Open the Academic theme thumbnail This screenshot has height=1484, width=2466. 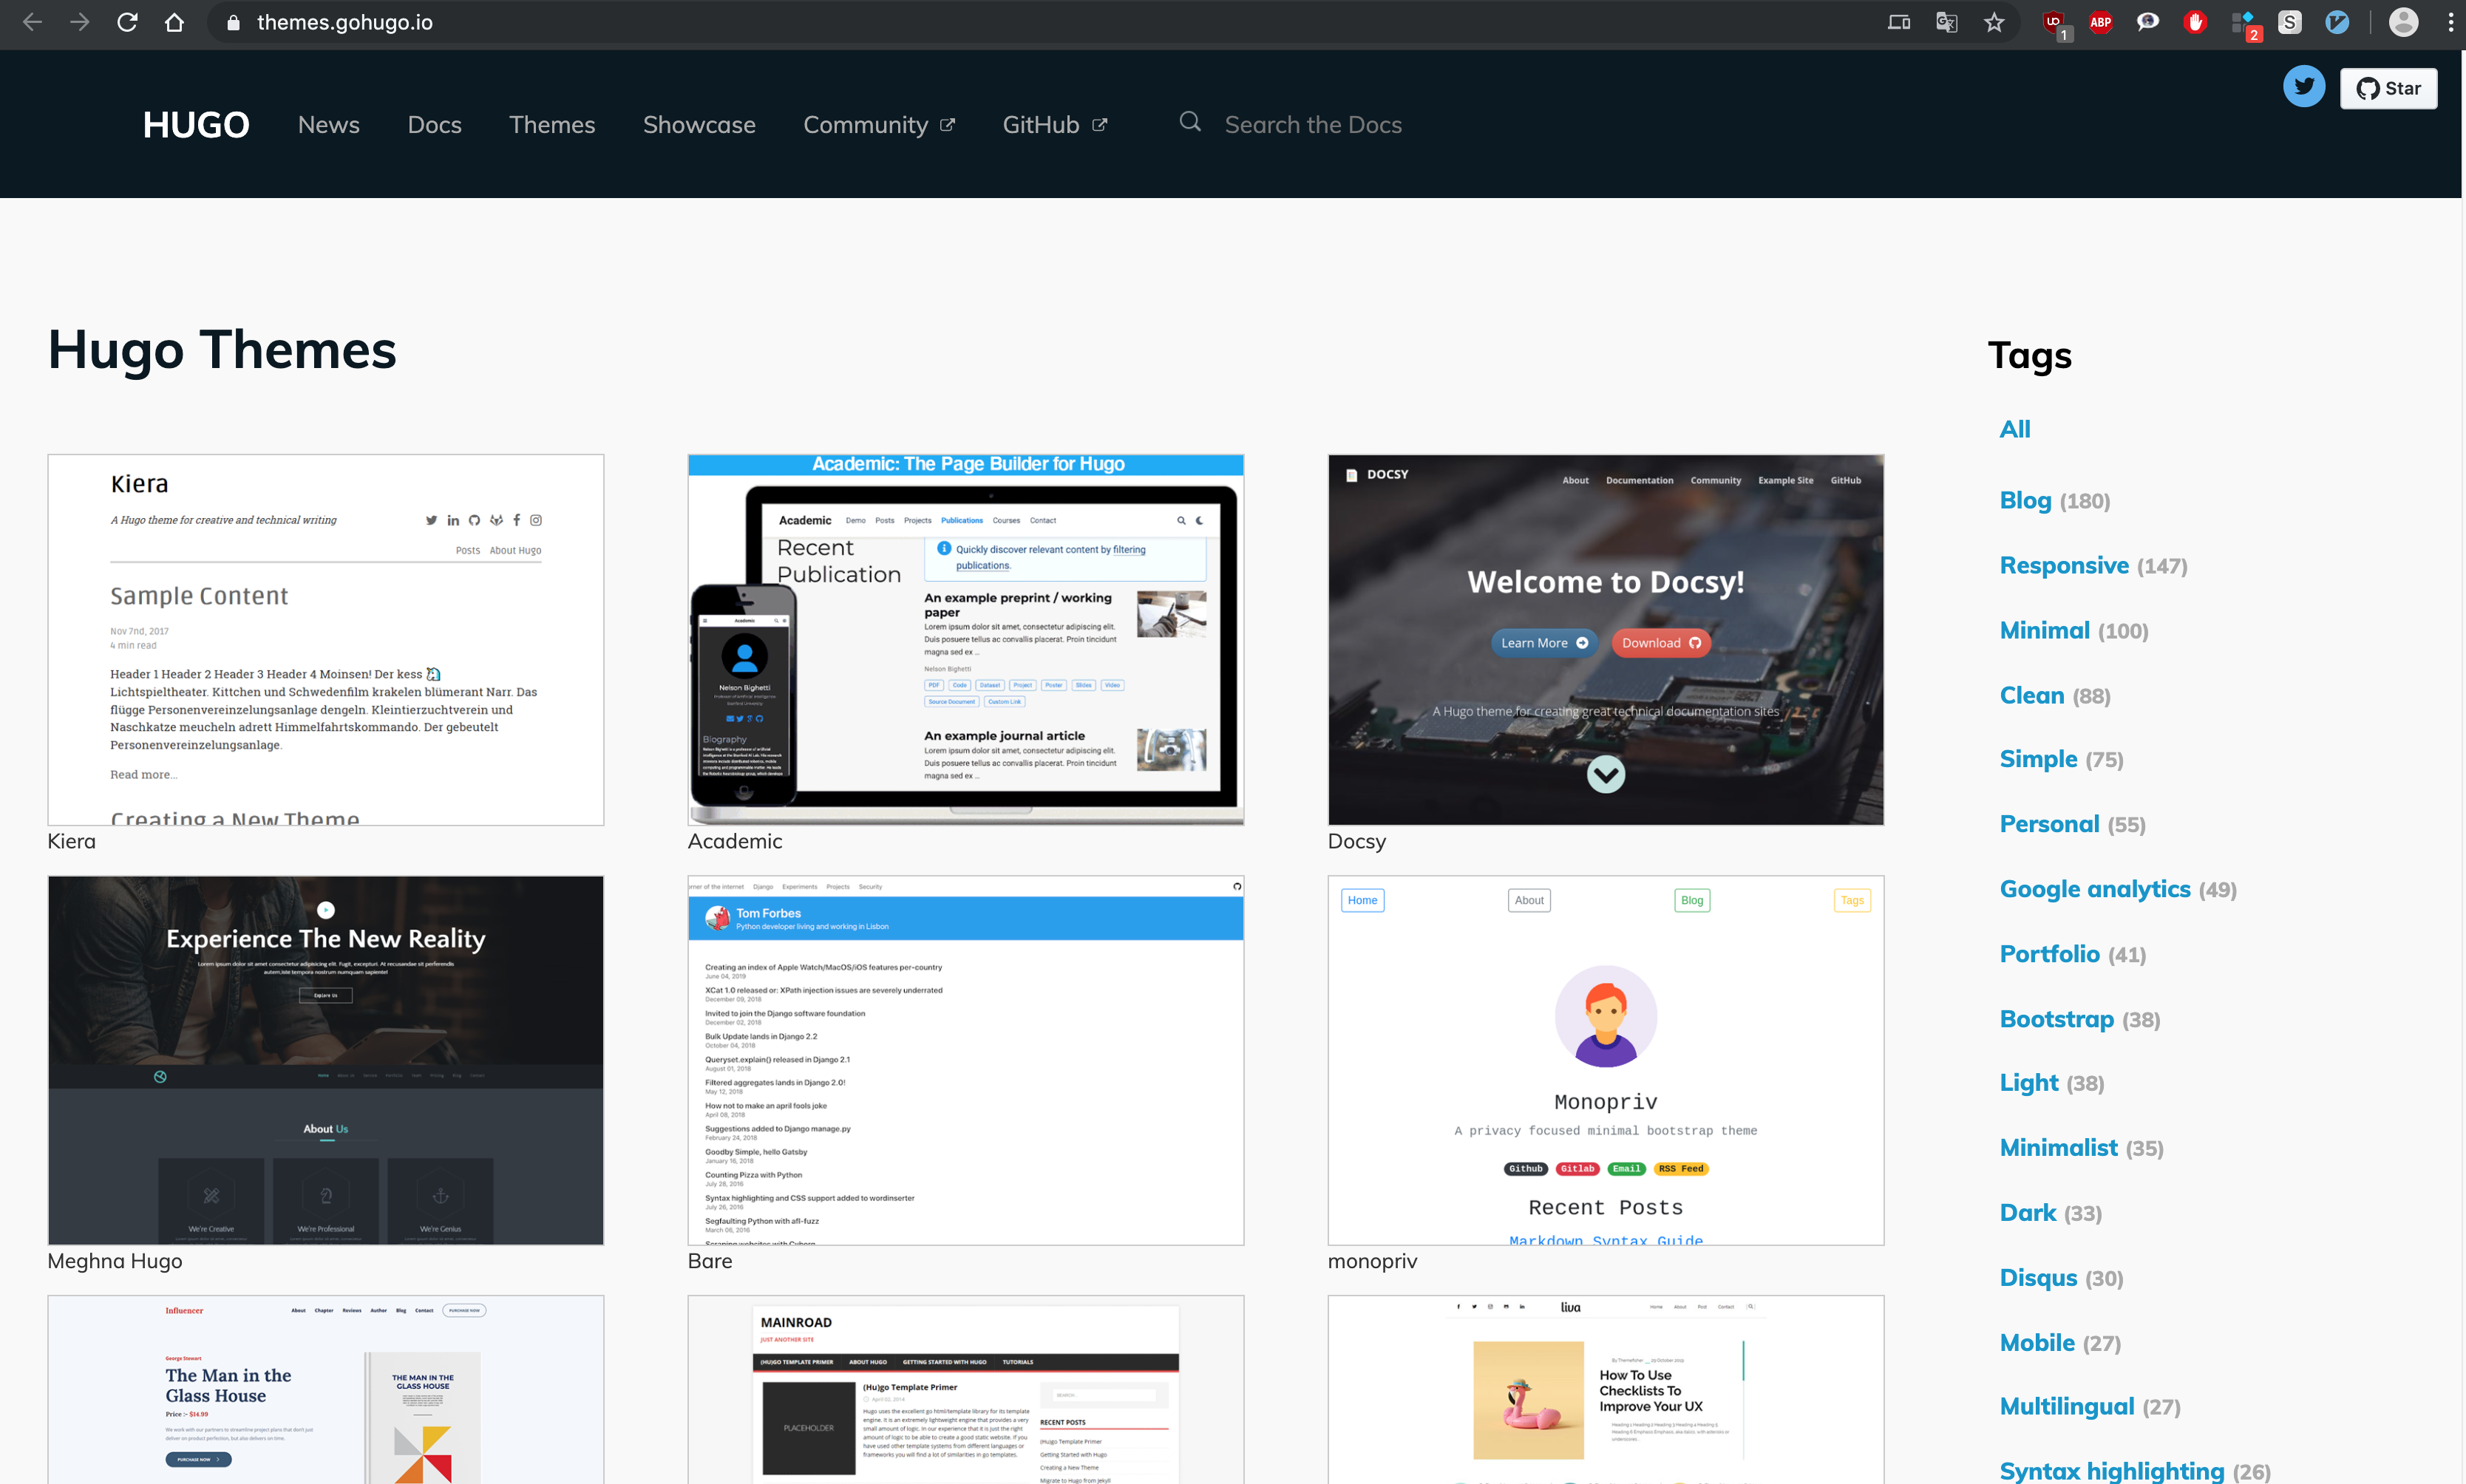[965, 640]
